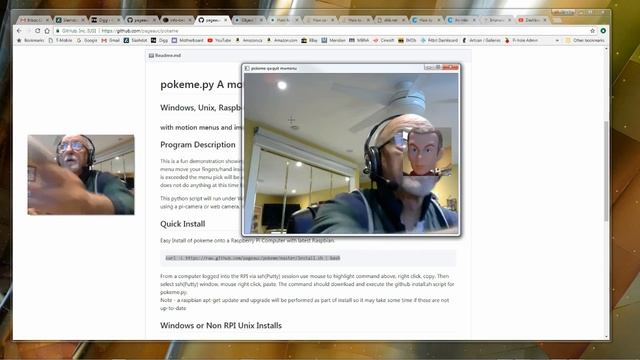Open the Bookmarks star shortcut in bookmarks bar
Viewport: 640px width, 360px height.
point(30,40)
